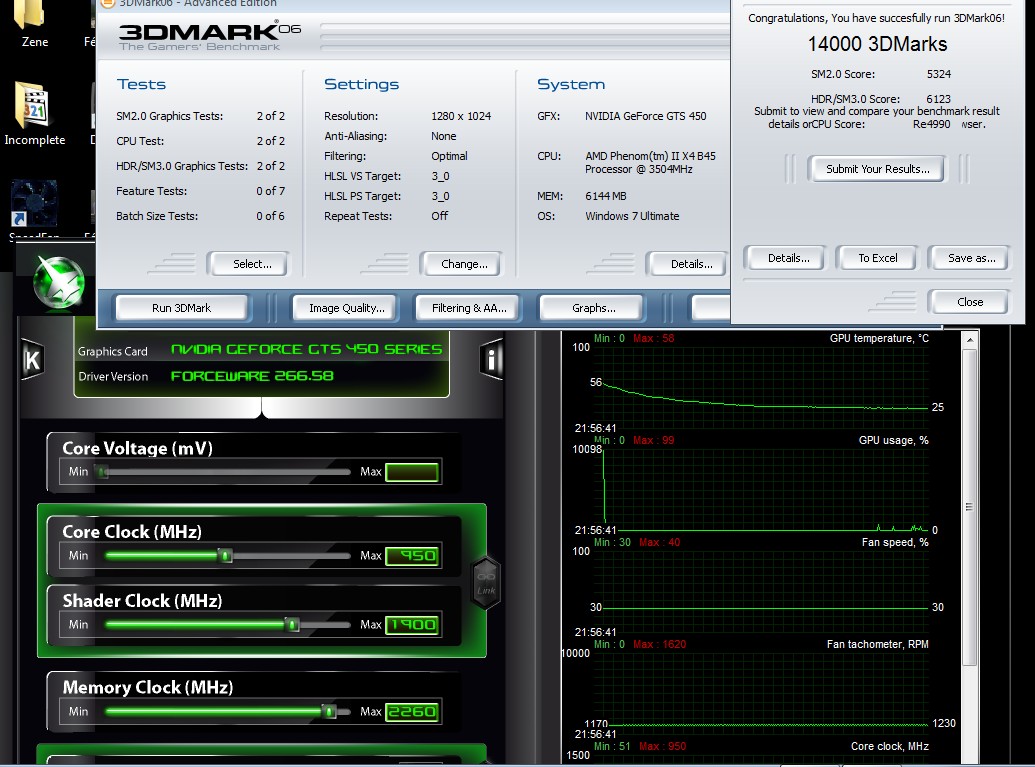The image size is (1035, 767).
Task: Adjust the Shader Clock slider handle
Action: (292, 625)
